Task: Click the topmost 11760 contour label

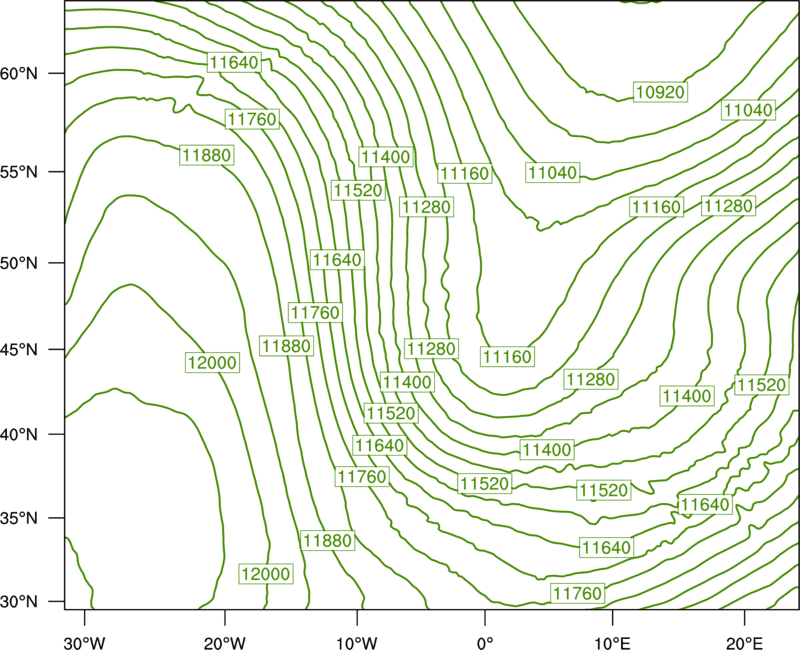Action: [253, 119]
